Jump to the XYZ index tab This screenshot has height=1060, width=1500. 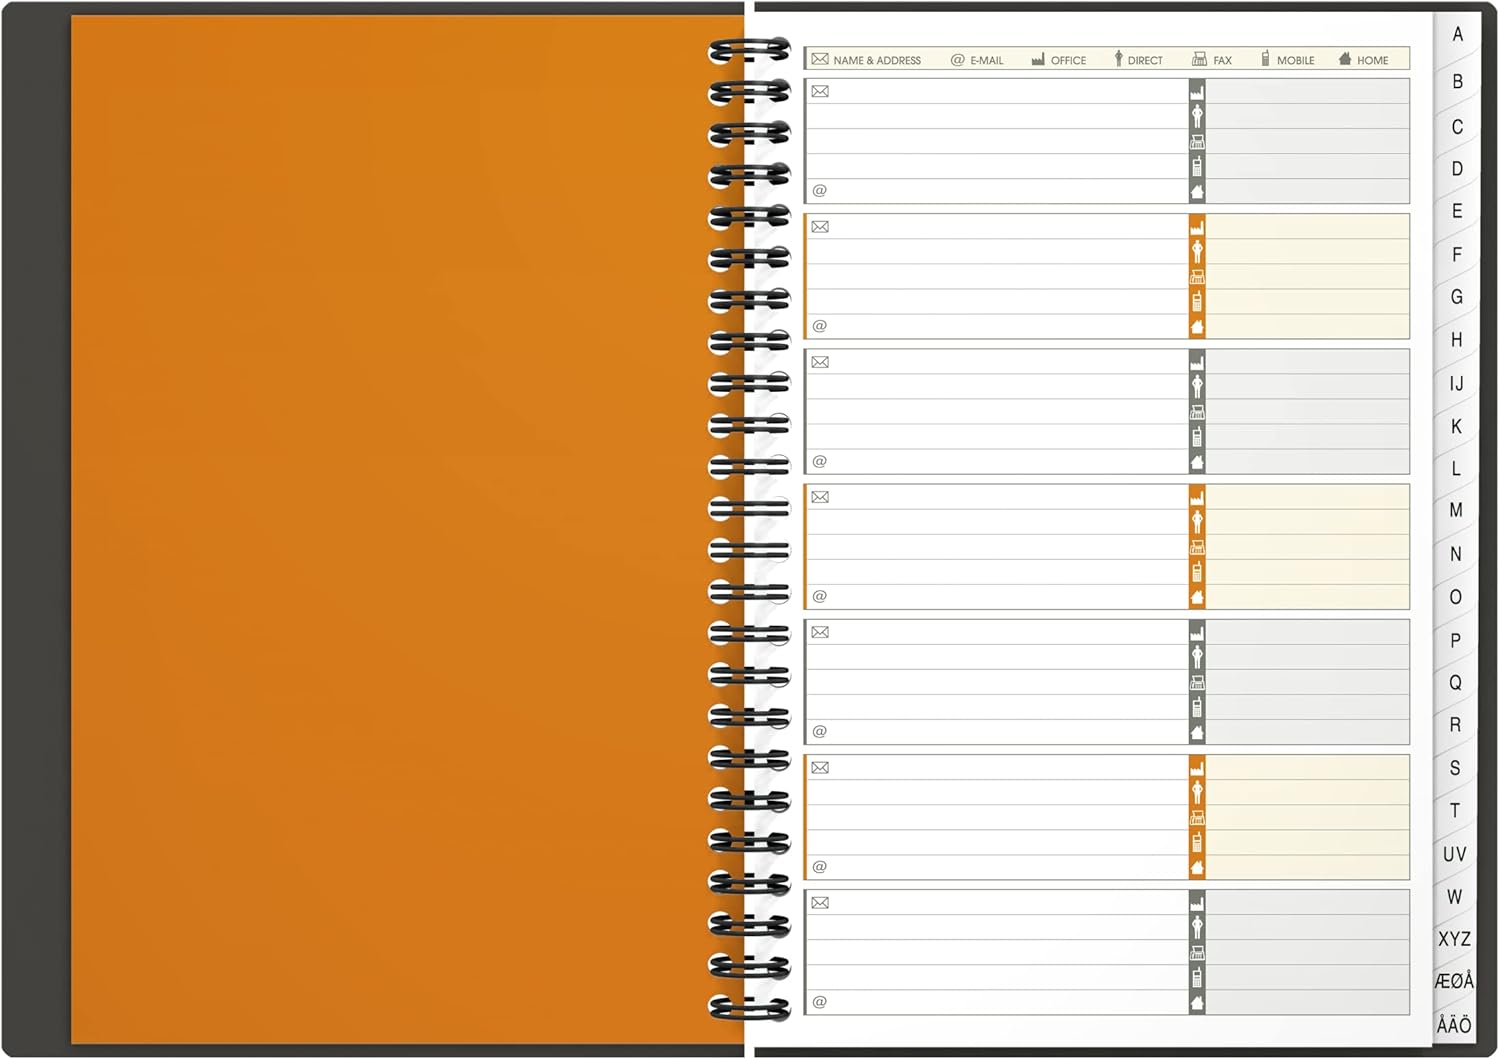coord(1454,939)
